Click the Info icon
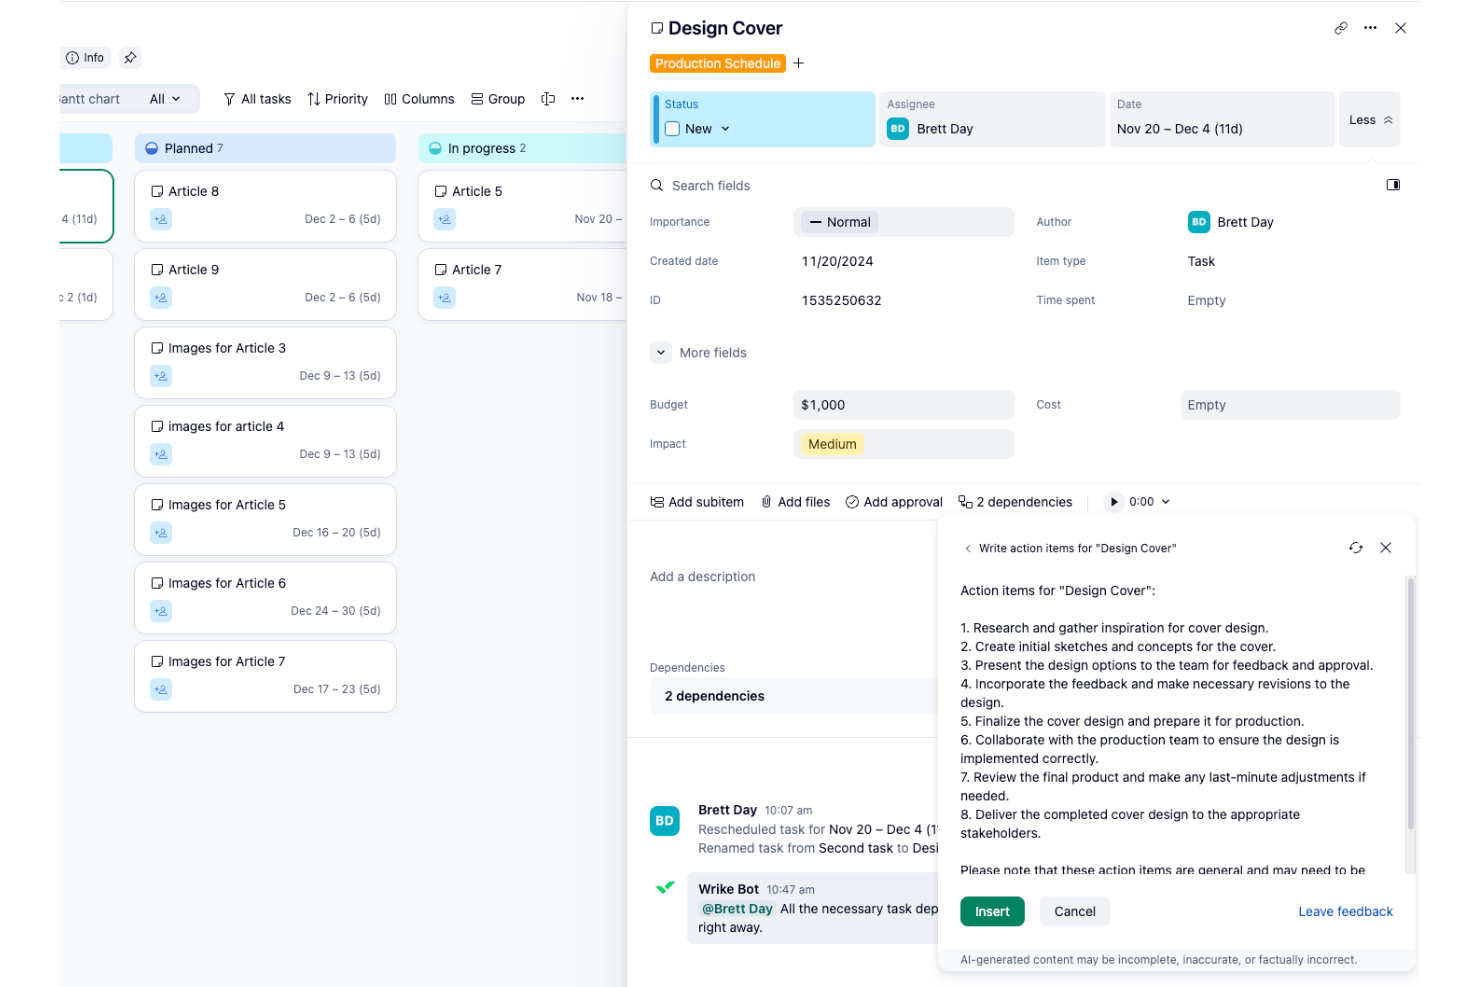 click(84, 57)
